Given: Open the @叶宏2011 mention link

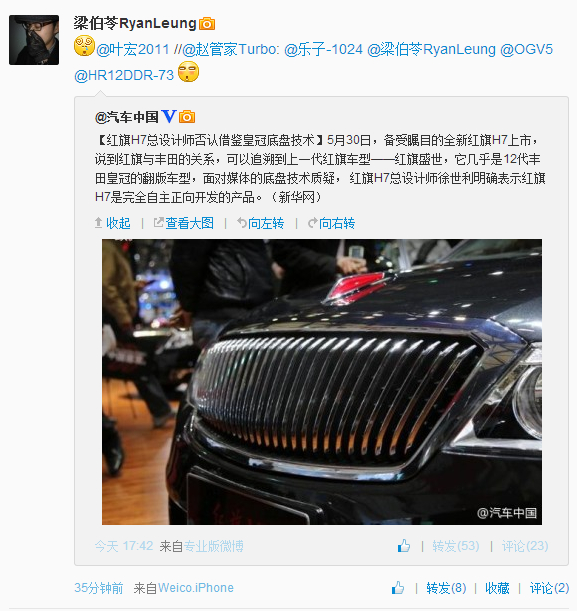Looking at the screenshot, I should click(x=132, y=49).
